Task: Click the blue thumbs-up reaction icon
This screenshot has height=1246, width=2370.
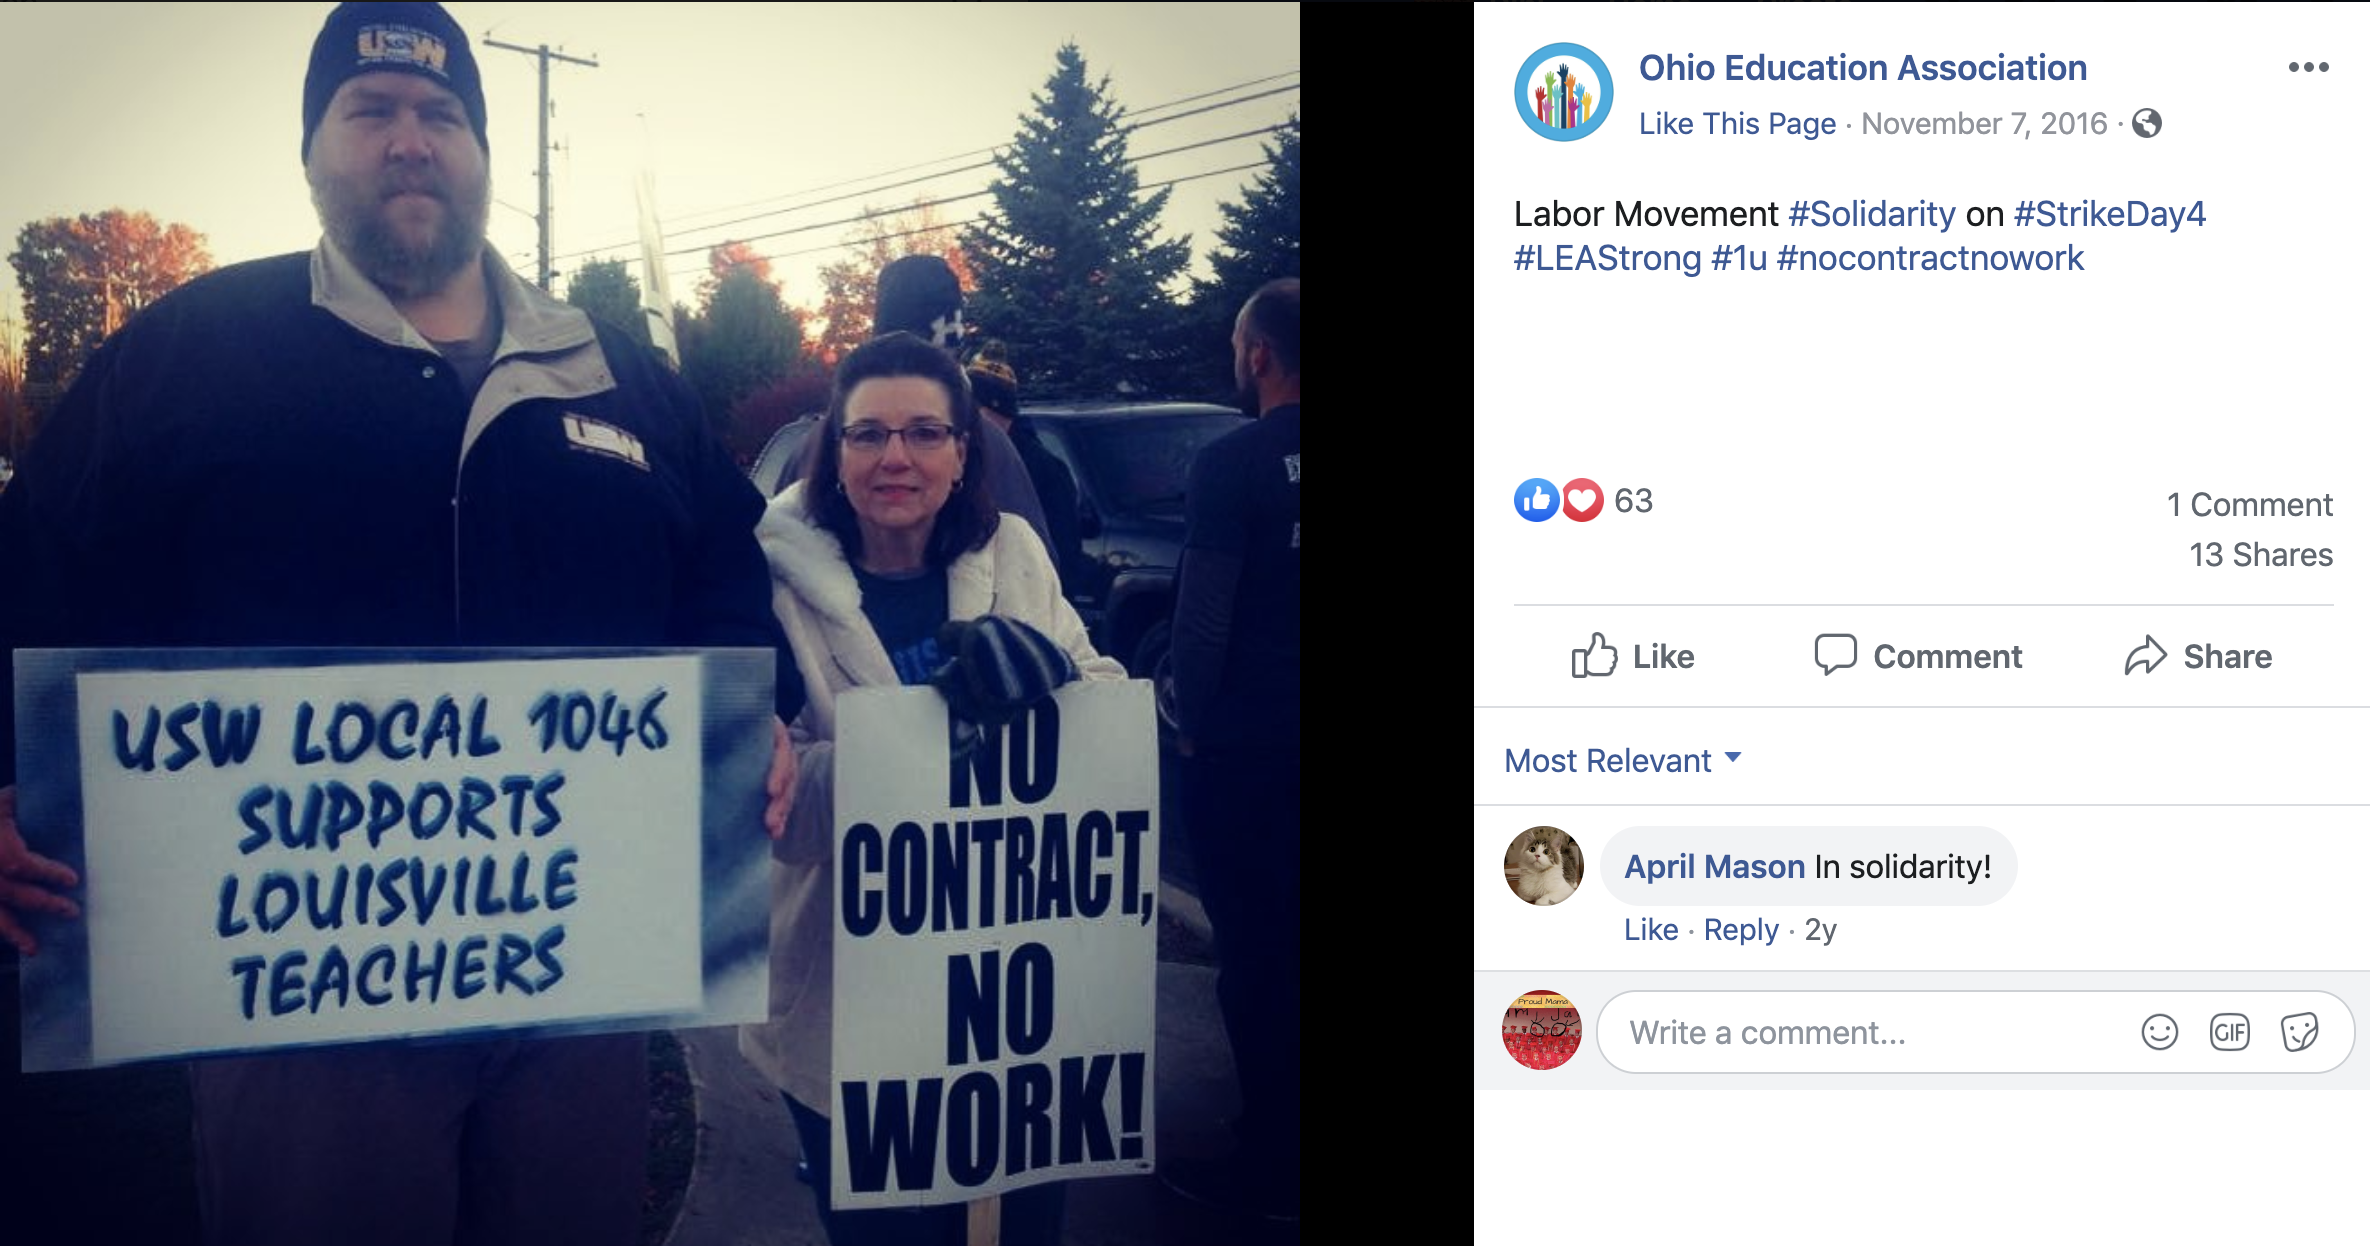Action: tap(1536, 500)
